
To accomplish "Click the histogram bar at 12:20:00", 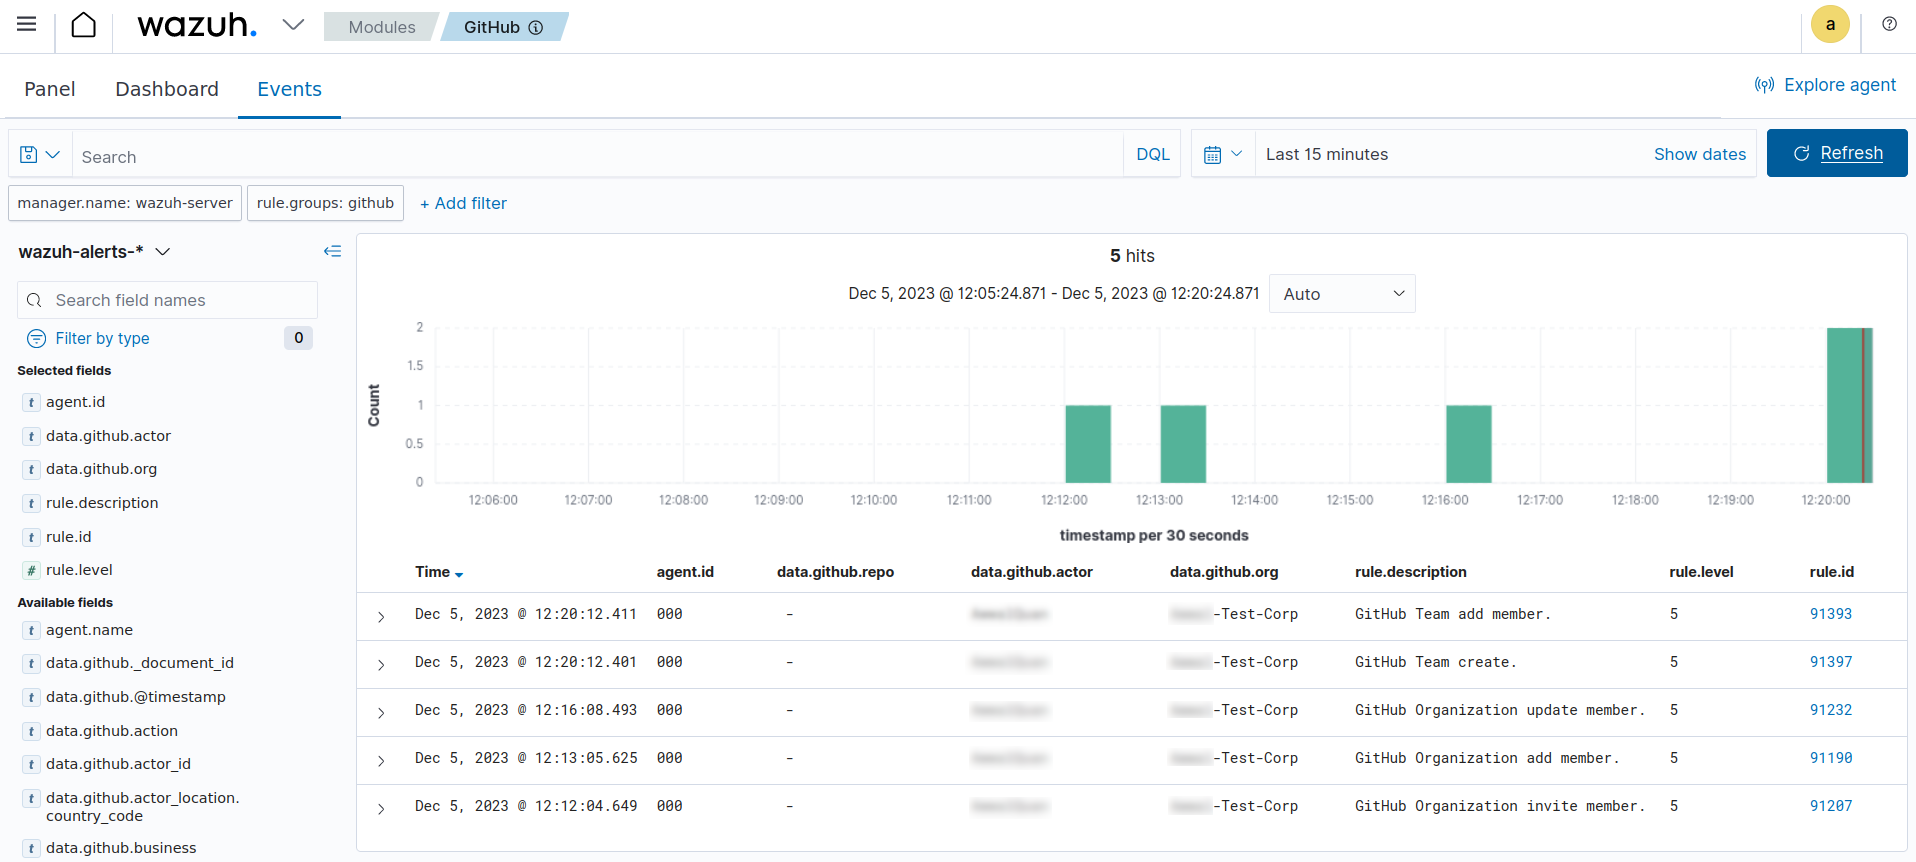I will point(1849,405).
